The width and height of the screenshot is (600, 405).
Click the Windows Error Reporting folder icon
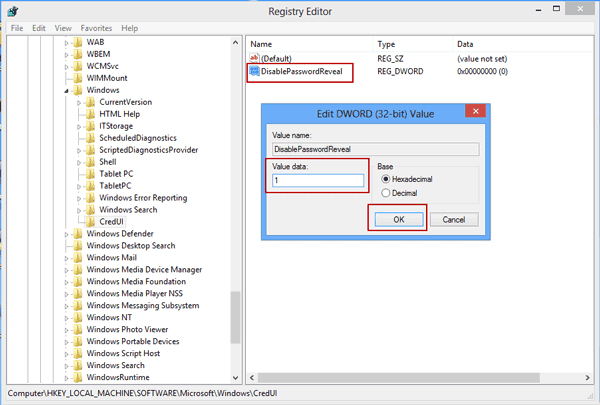point(90,198)
